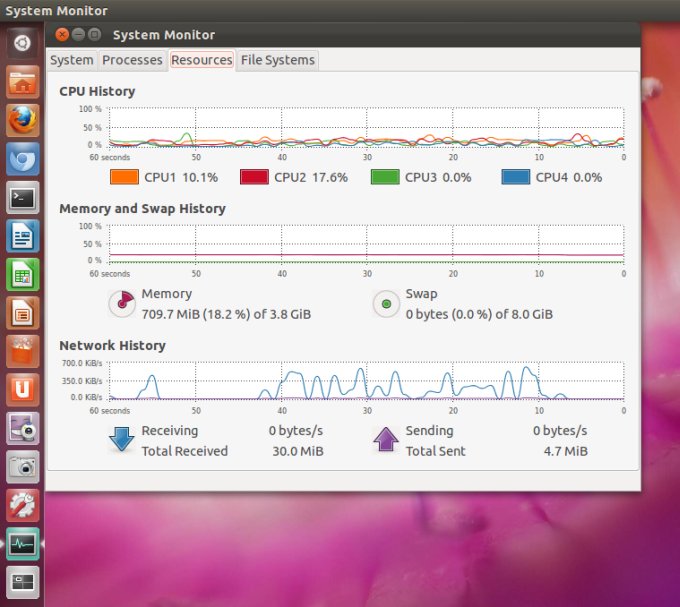Change the CPU3 green color swatch

pyautogui.click(x=385, y=177)
